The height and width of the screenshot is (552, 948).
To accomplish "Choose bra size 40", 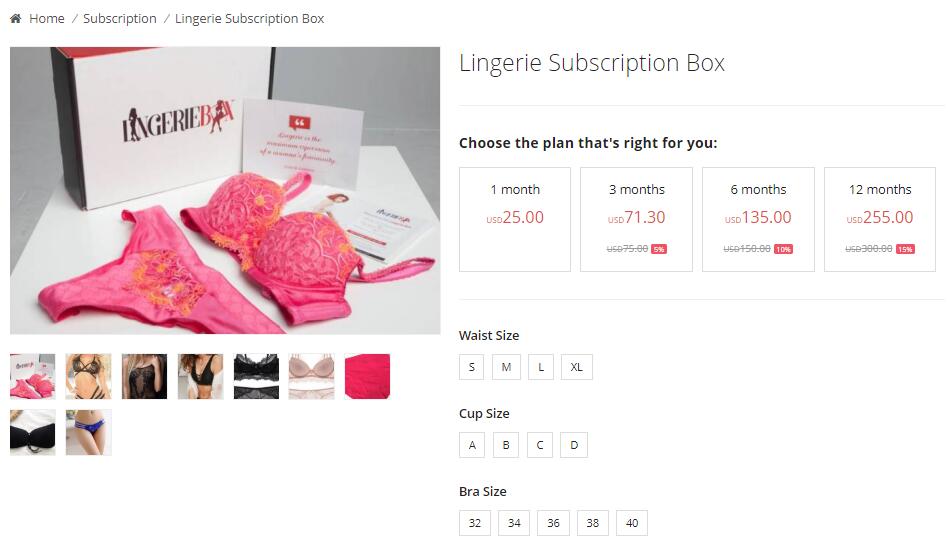I will click(x=632, y=523).
